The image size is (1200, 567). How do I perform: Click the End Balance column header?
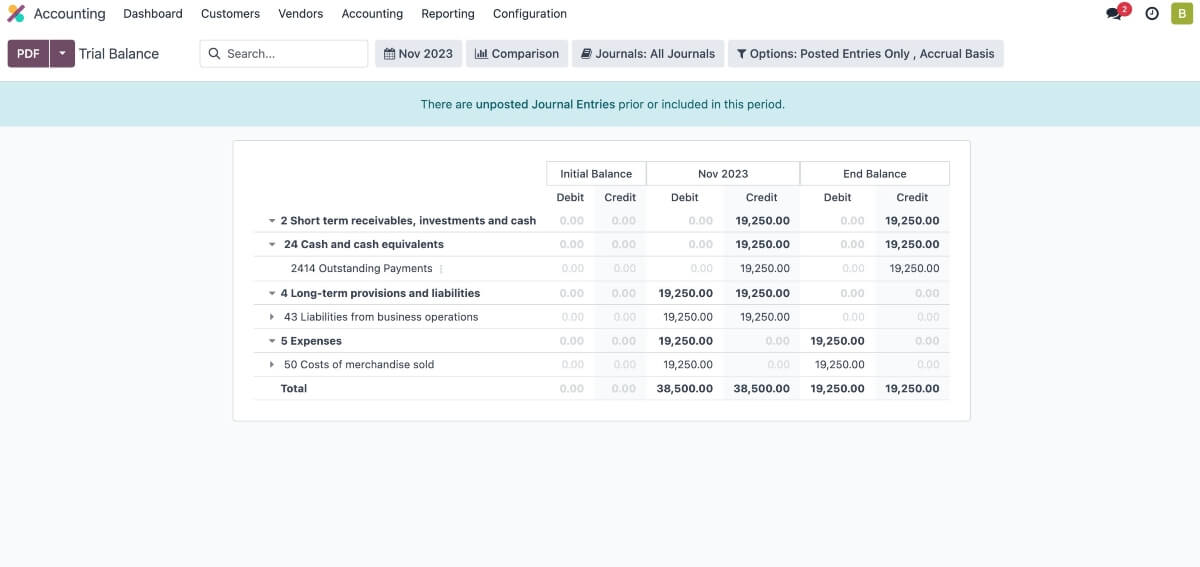[875, 174]
